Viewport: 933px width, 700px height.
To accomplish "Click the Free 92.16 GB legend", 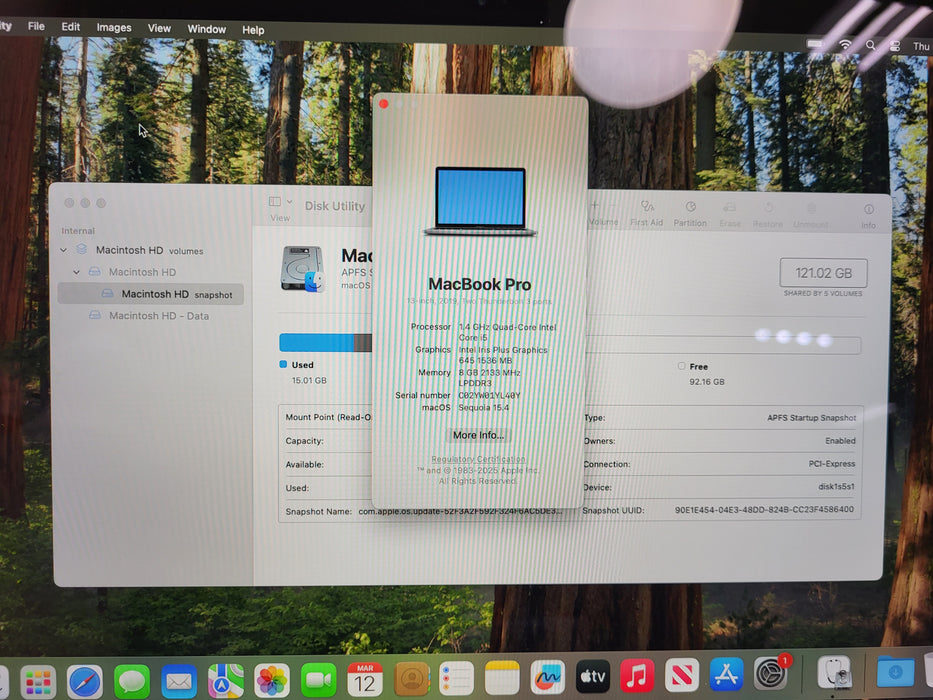I will [702, 374].
